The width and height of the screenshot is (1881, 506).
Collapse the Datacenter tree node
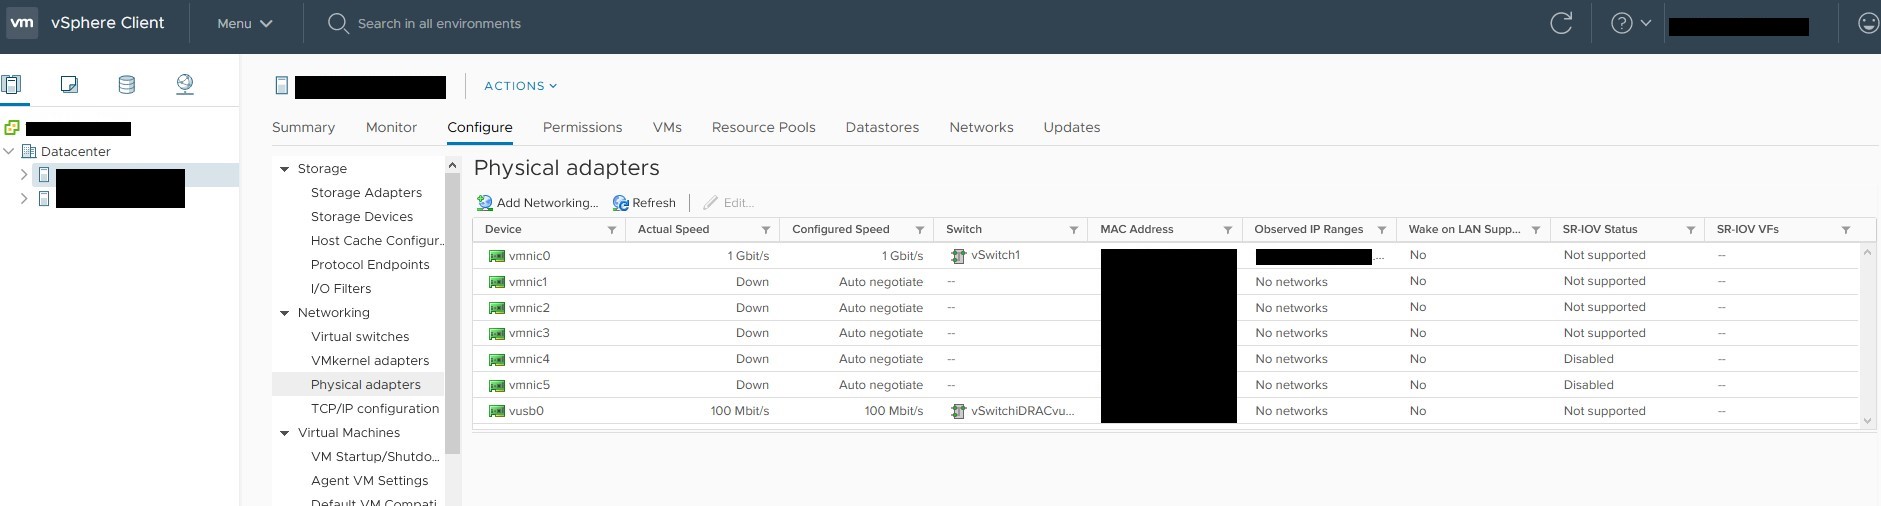(9, 151)
